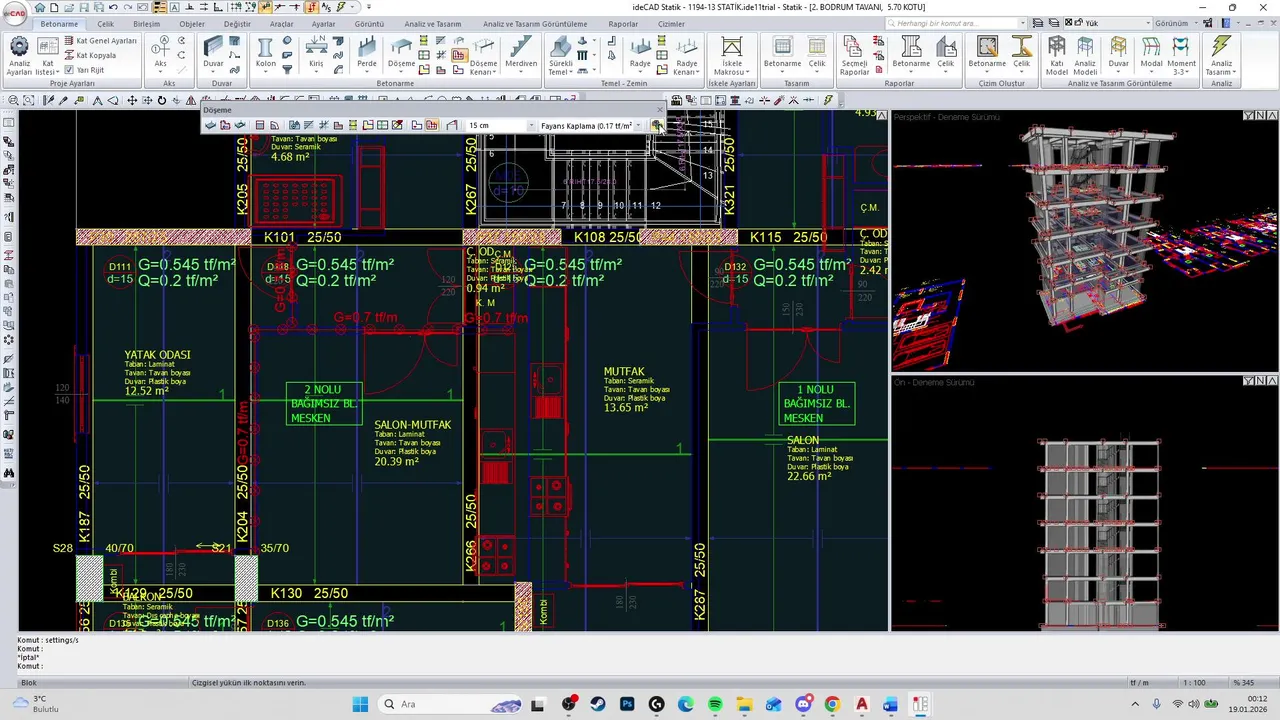The width and height of the screenshot is (1280, 720).
Task: Click Çelik in Çizim Oluştur group
Action: click(x=1021, y=55)
